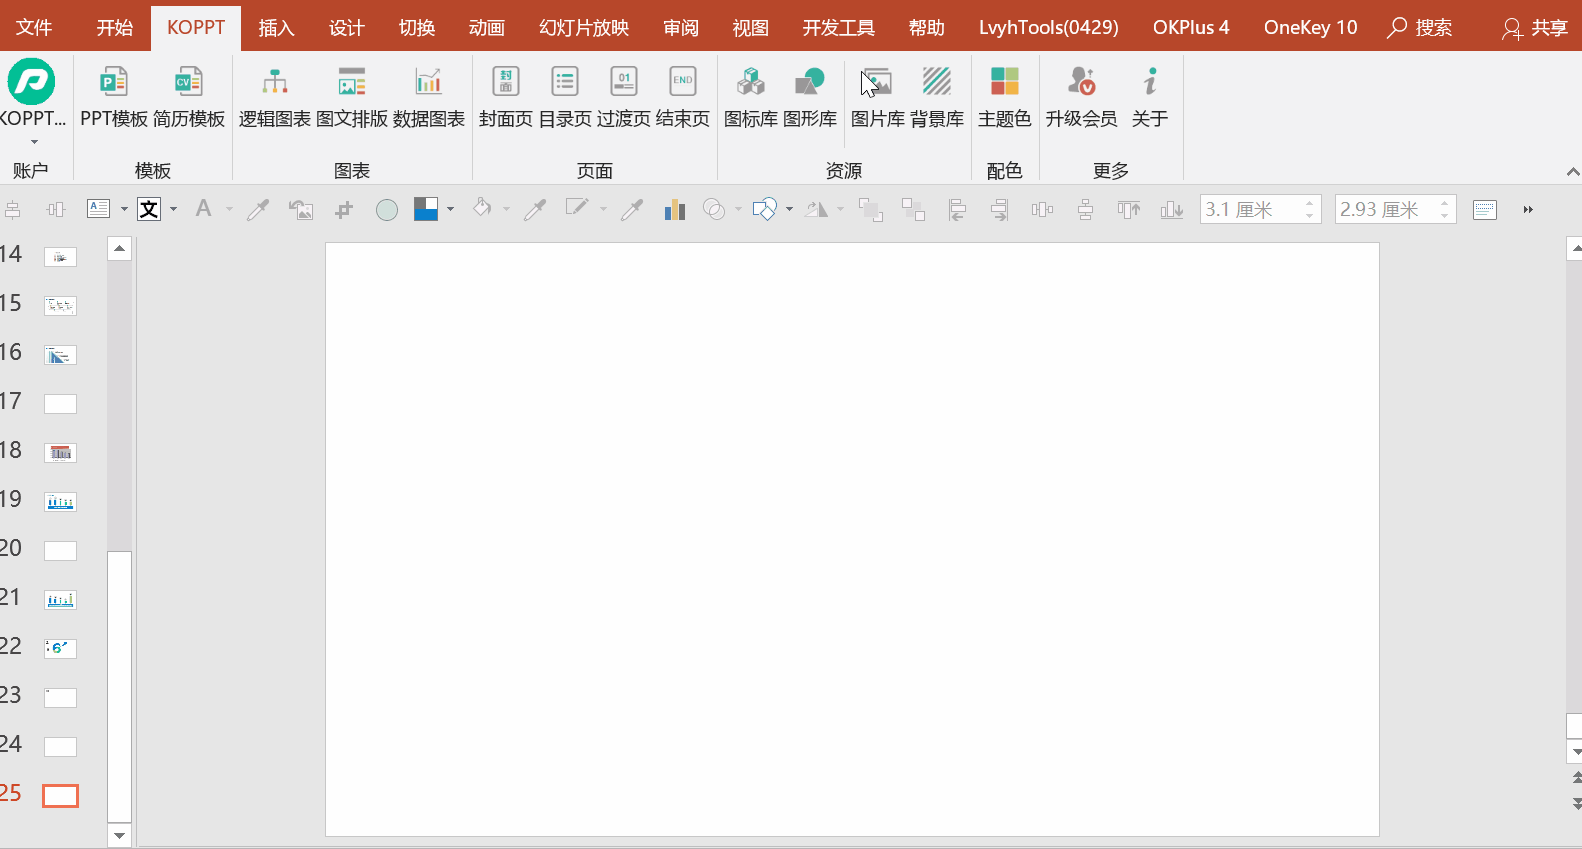Switch to the 开发工具 tab
Viewport: 1582px width, 849px height.
(x=838, y=27)
